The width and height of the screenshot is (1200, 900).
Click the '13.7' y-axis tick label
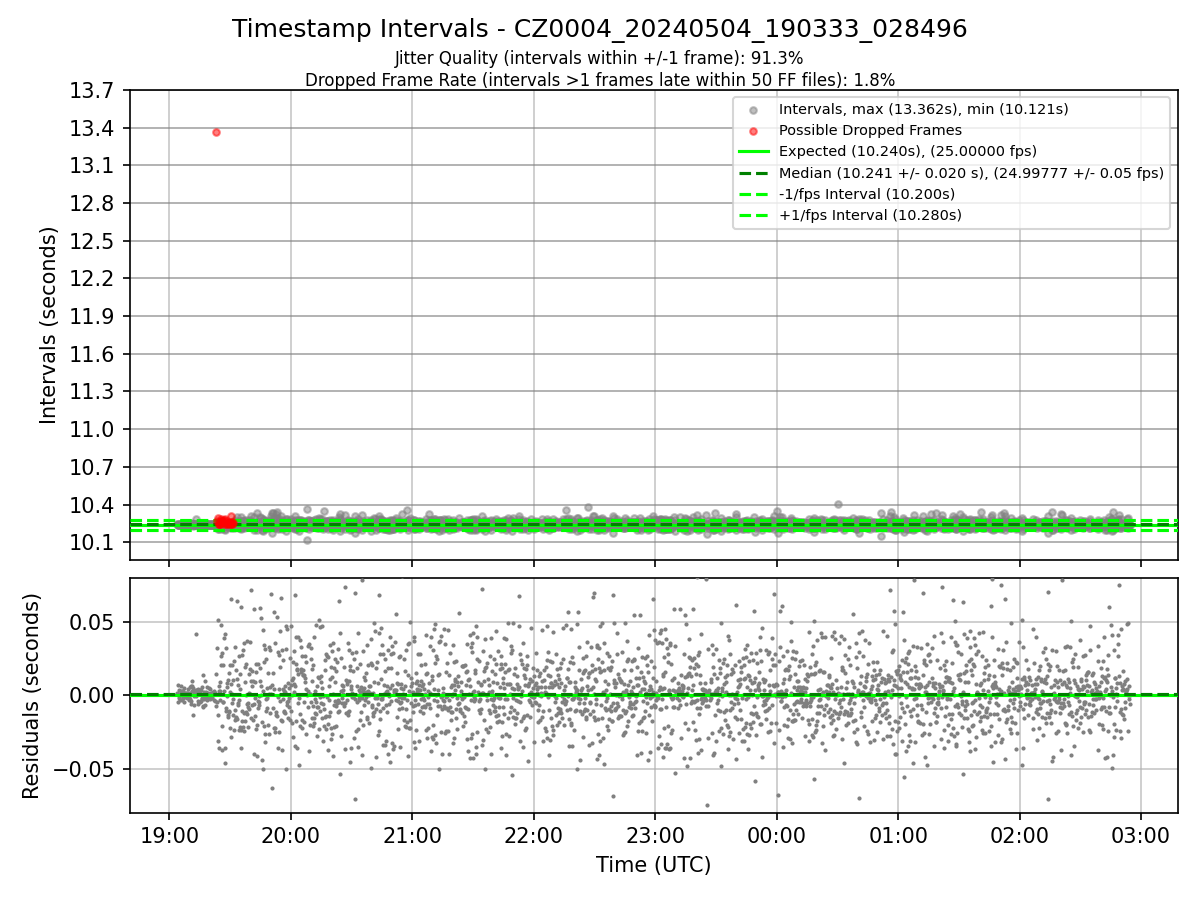(92, 91)
